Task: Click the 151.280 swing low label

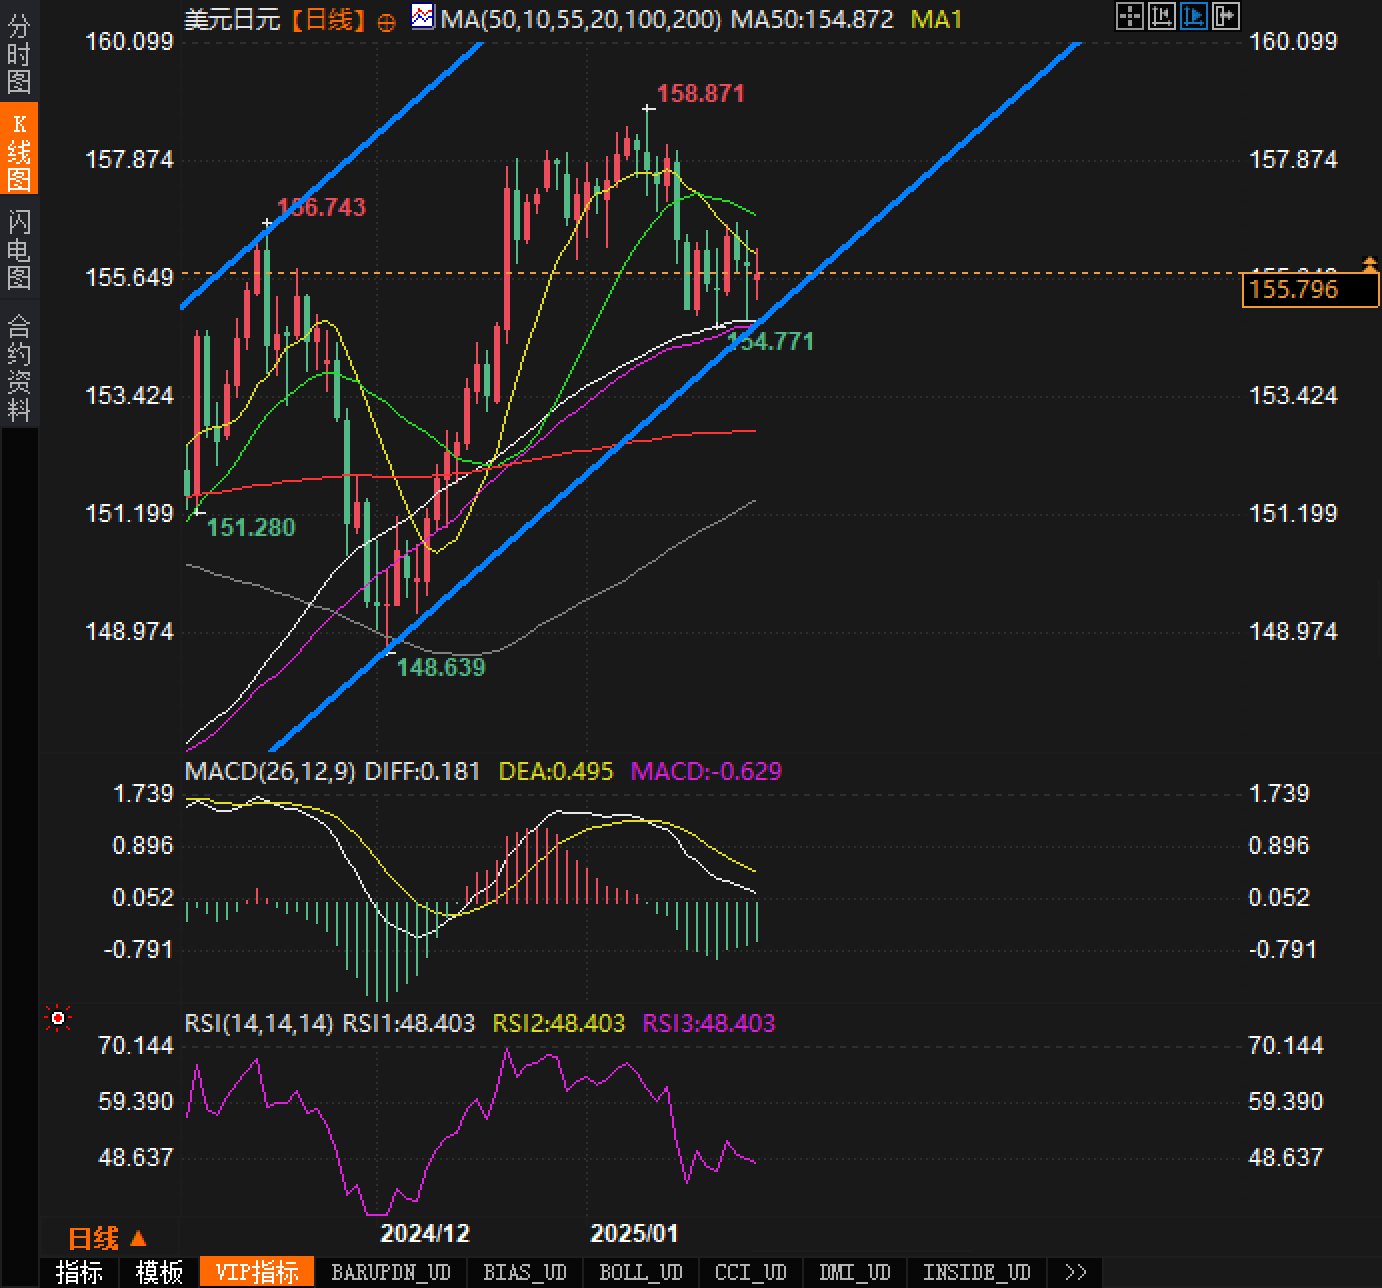Action: click(251, 527)
